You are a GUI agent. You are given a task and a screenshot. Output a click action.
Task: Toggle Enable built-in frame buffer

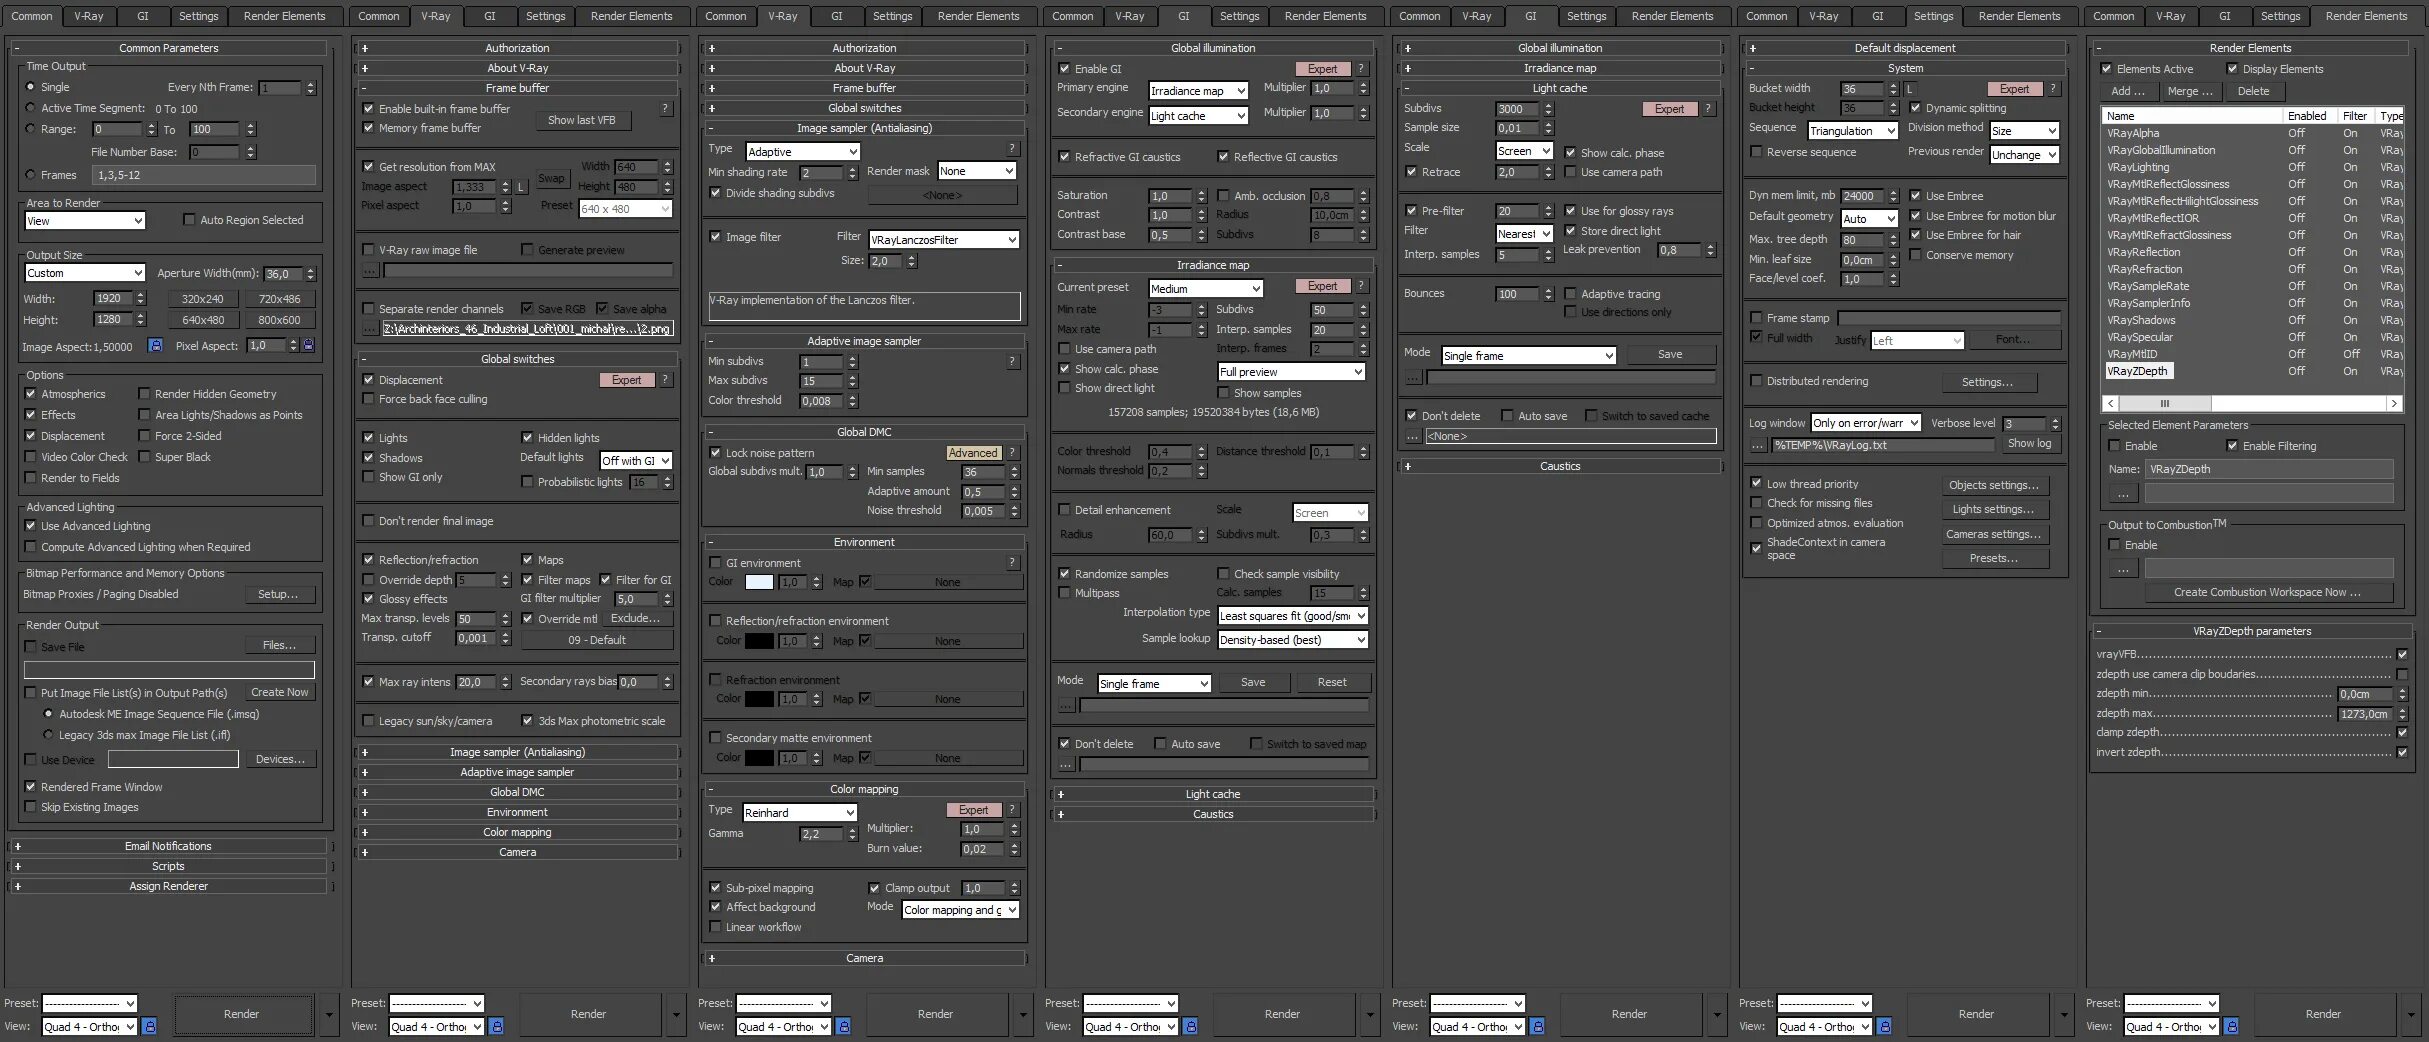click(368, 109)
